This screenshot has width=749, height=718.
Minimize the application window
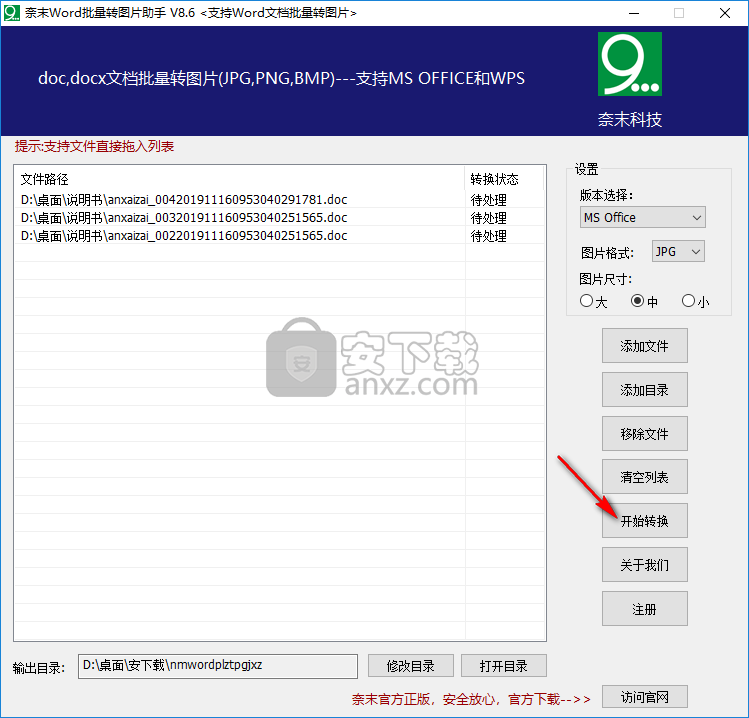[x=634, y=13]
